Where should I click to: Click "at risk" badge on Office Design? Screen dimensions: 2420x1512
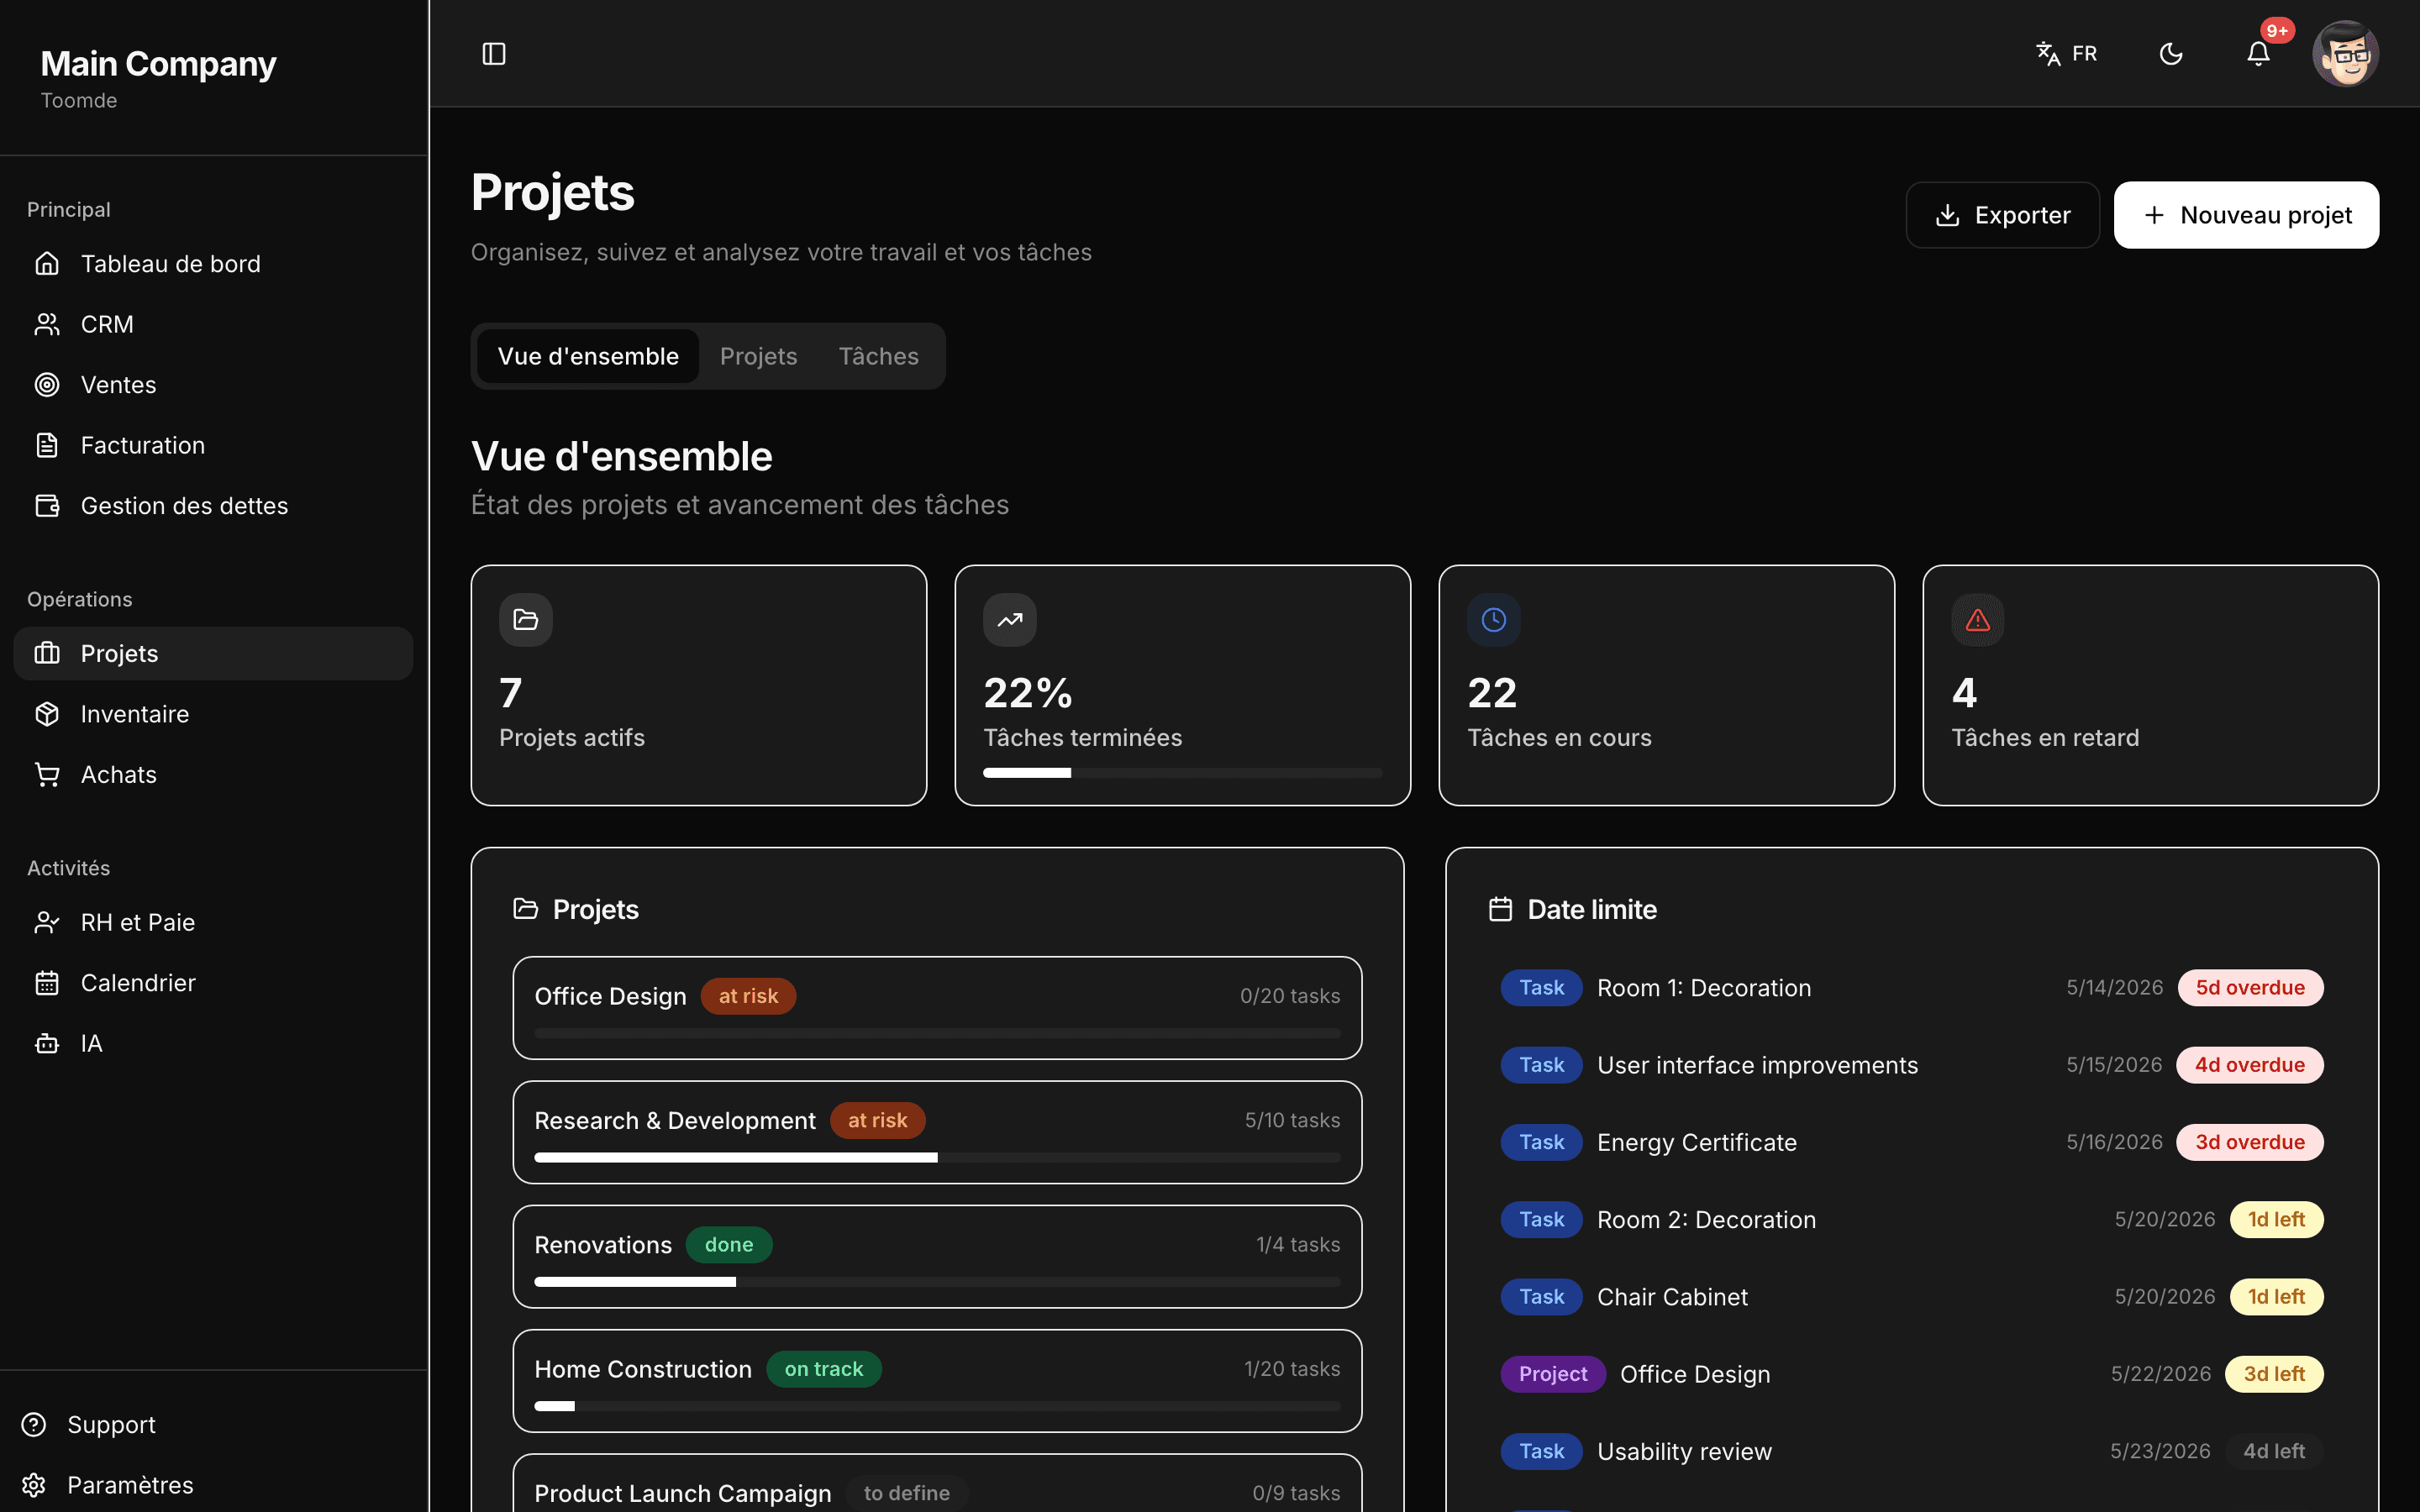click(x=748, y=996)
